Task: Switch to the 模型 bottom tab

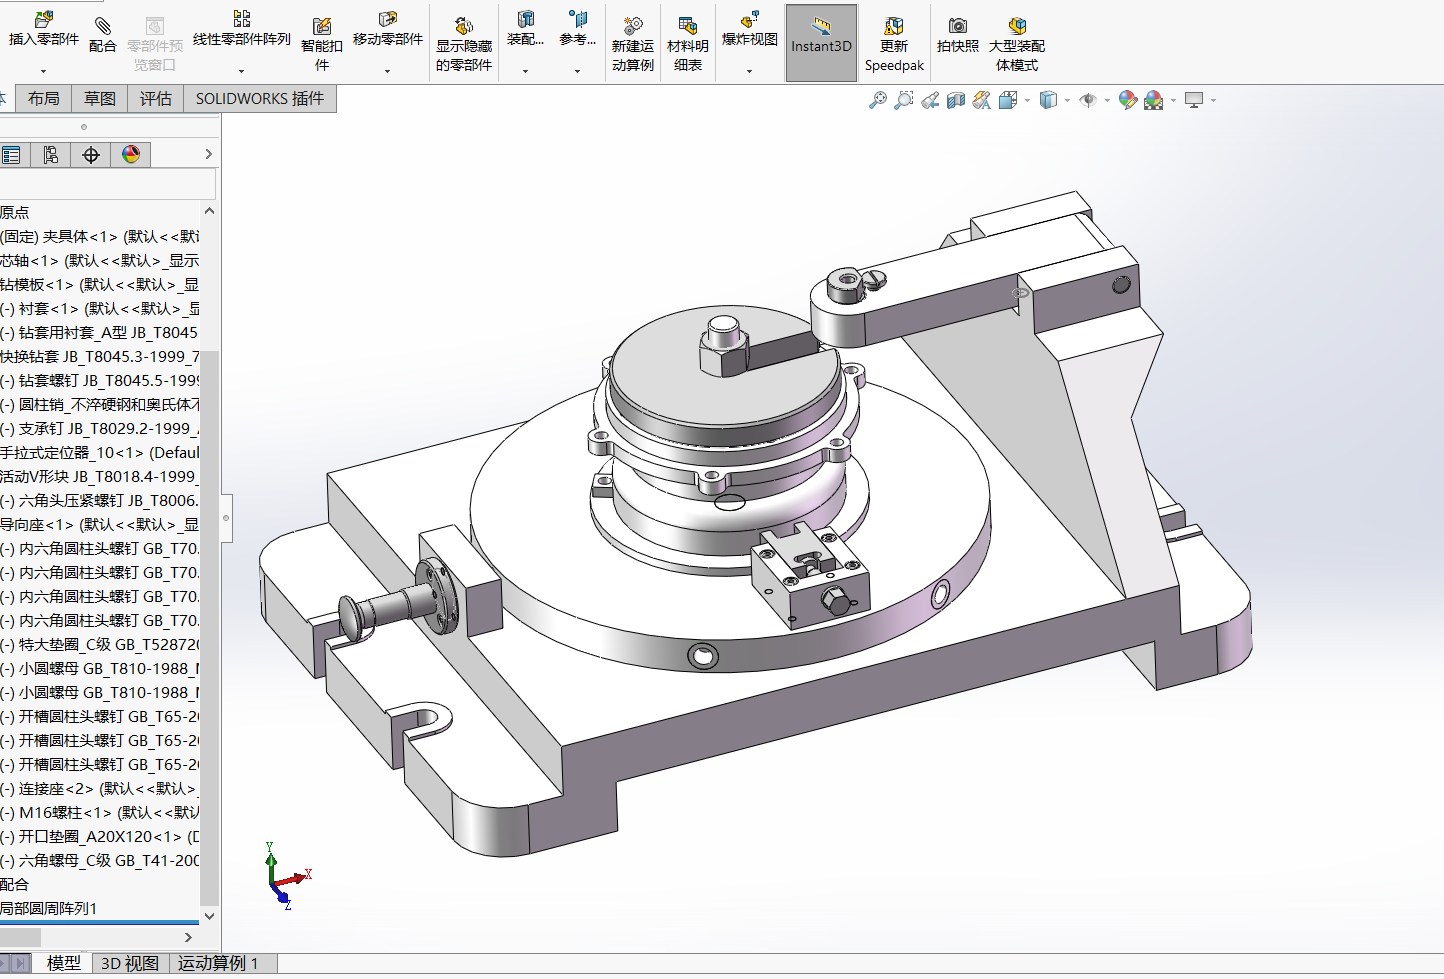Action: tap(63, 963)
